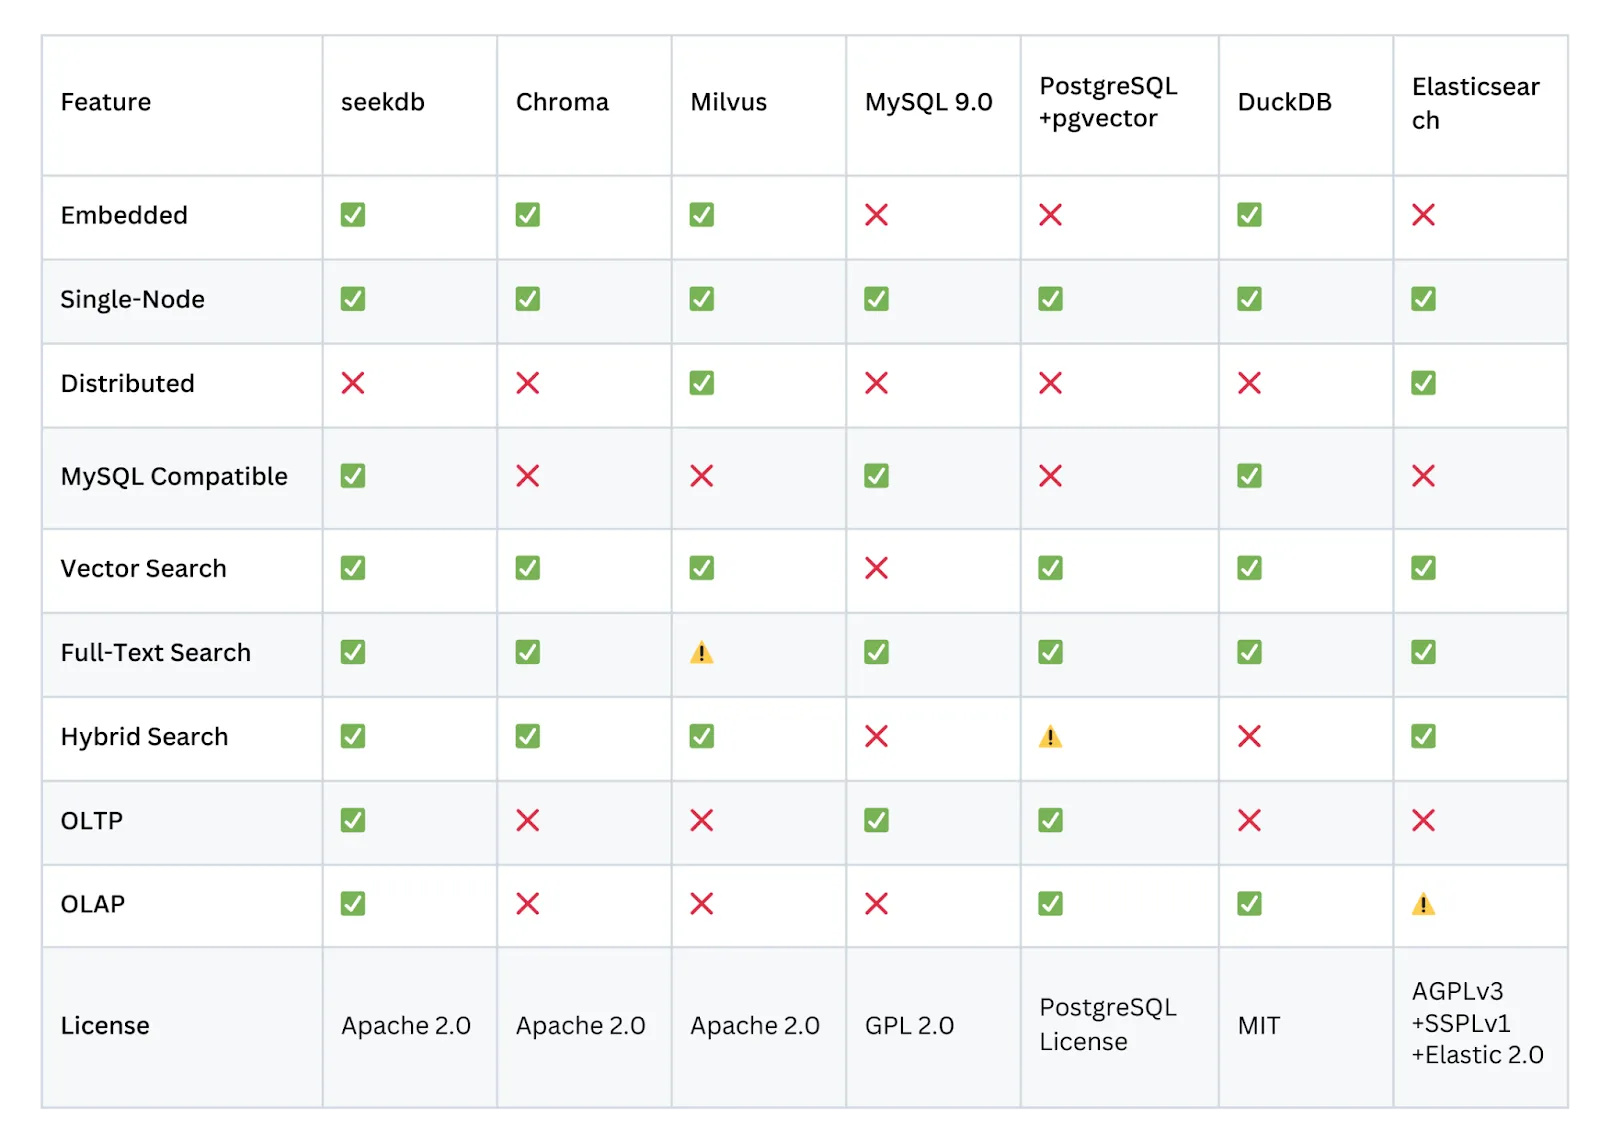
Task: Click the red X for Milvus OLAP
Action: 702,904
